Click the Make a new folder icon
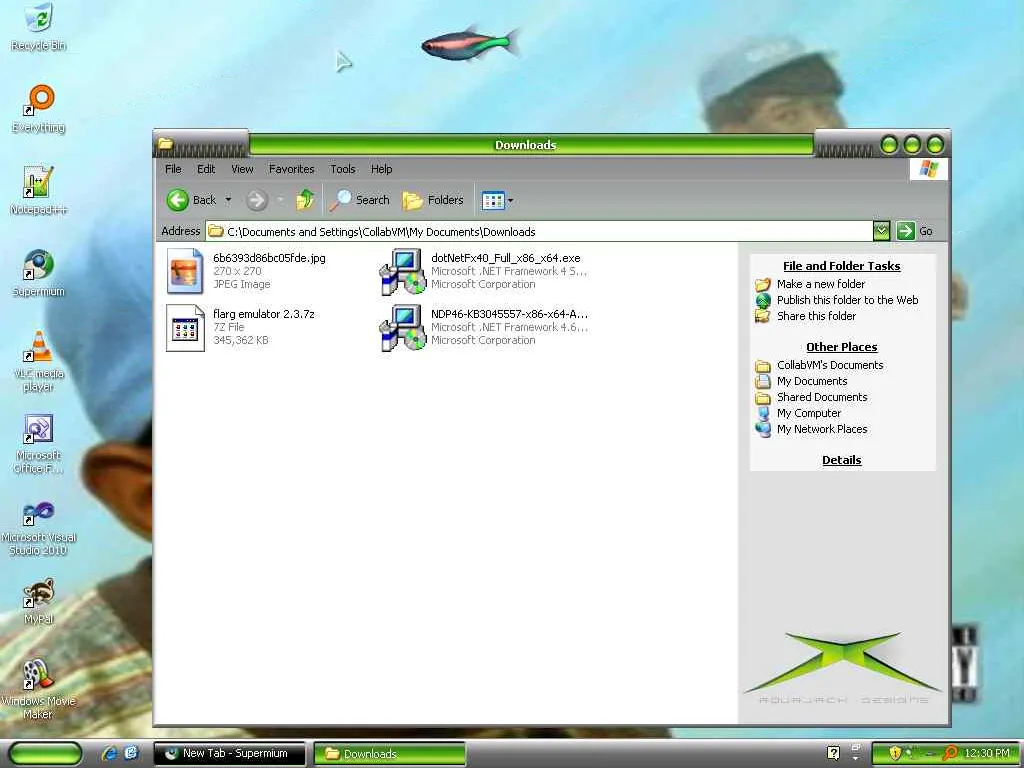1024x768 pixels. 763,284
